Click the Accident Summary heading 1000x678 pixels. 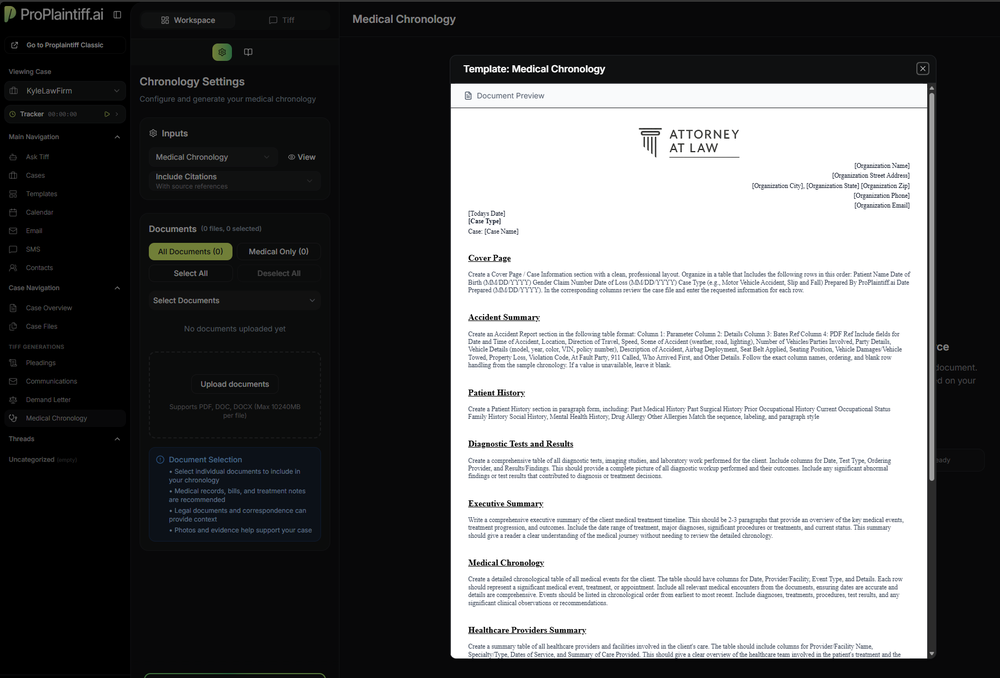(504, 318)
